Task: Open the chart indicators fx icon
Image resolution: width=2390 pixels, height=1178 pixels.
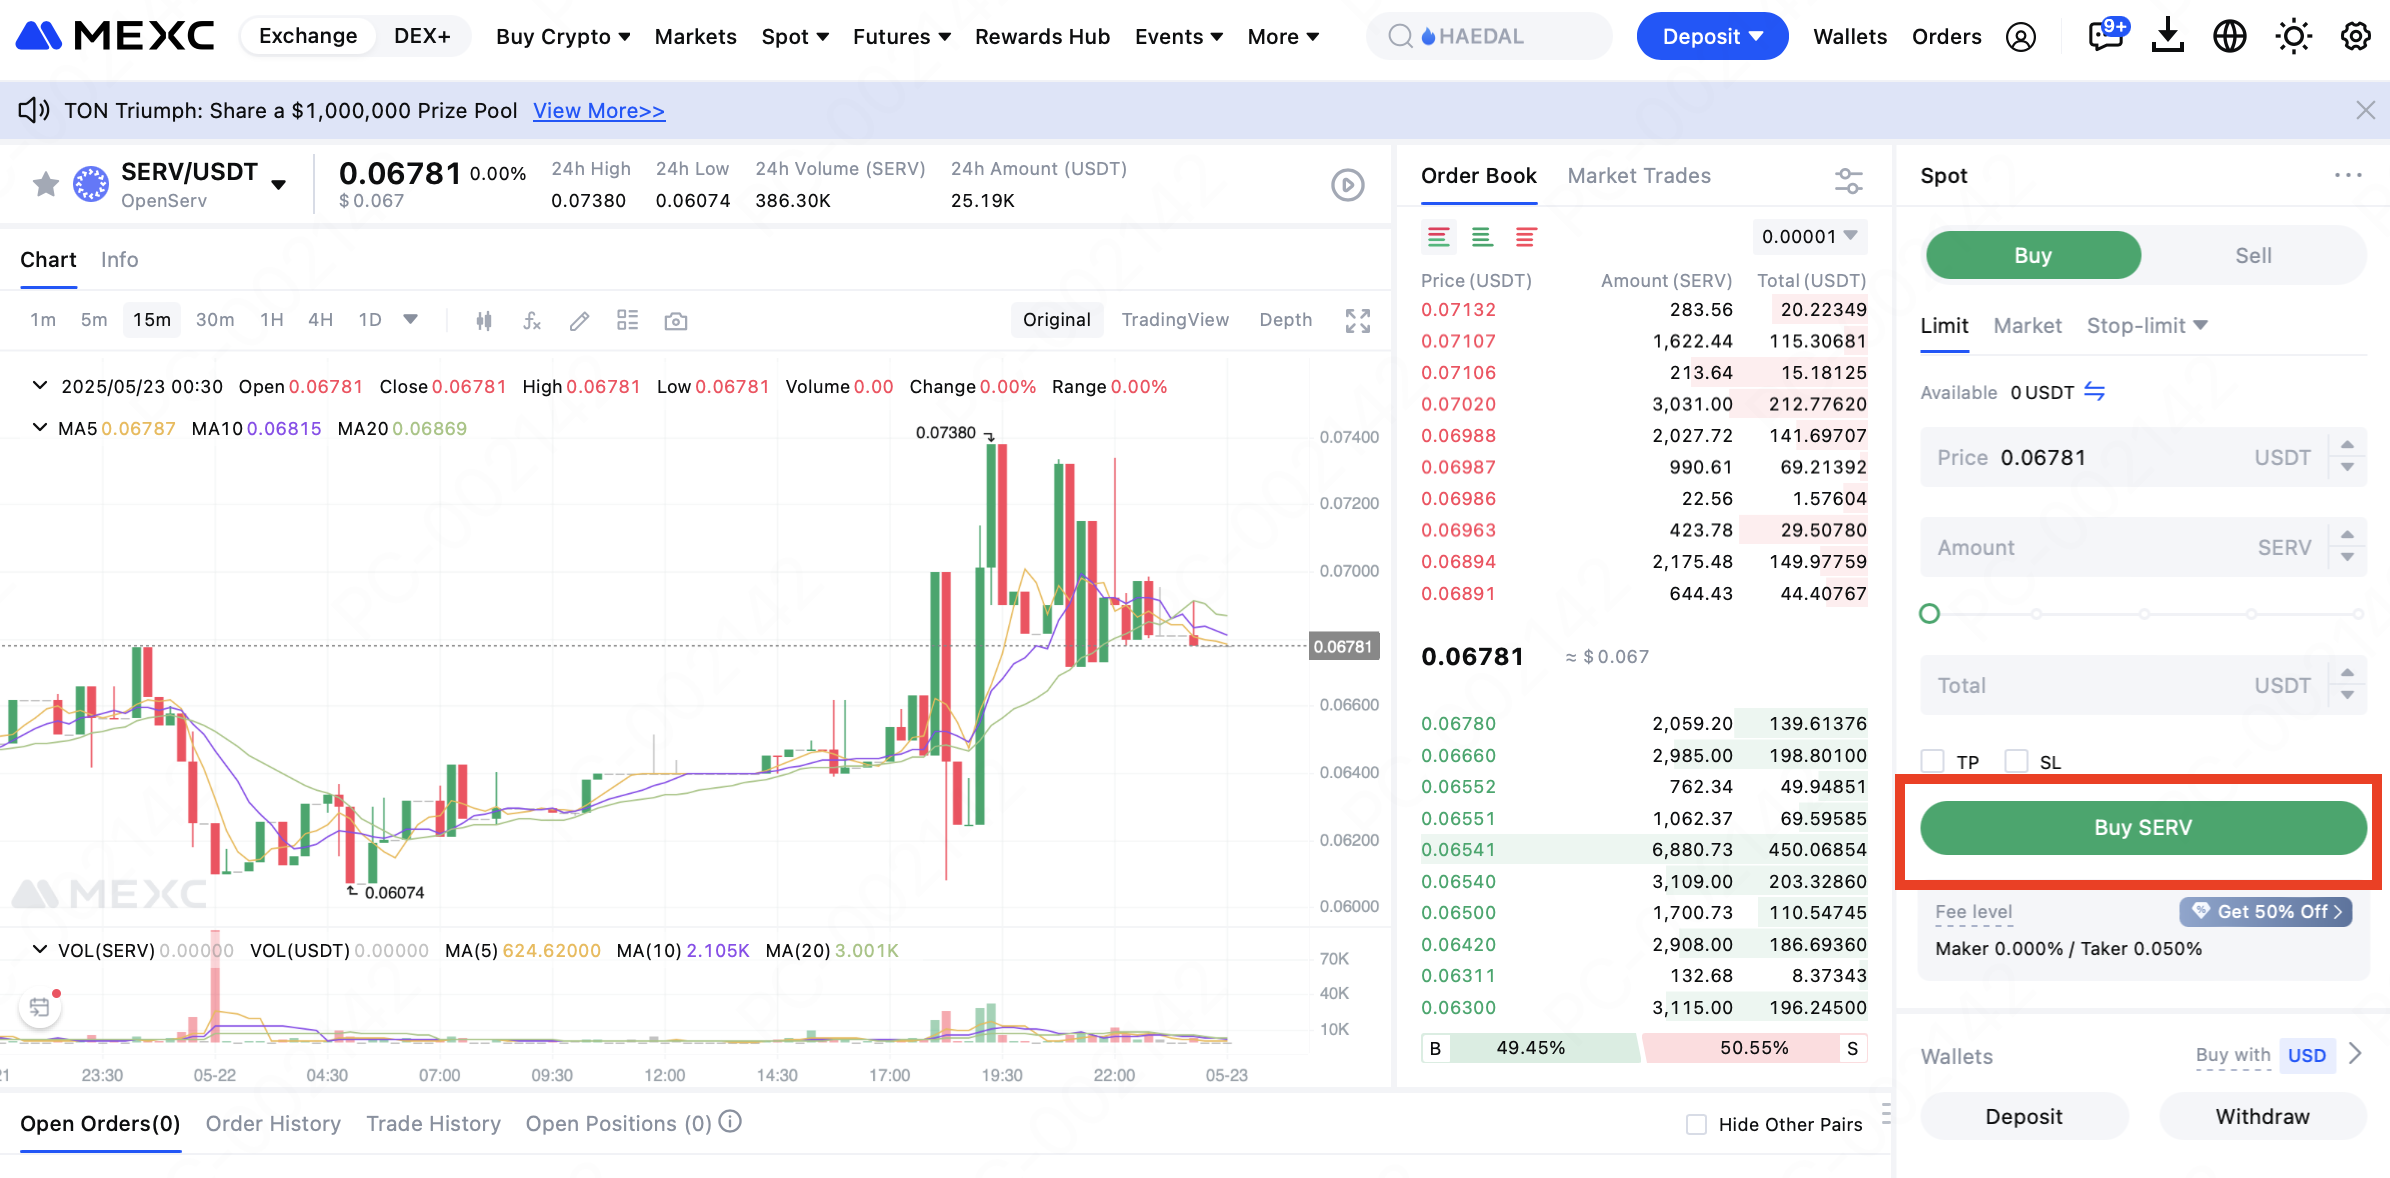Action: (x=532, y=321)
